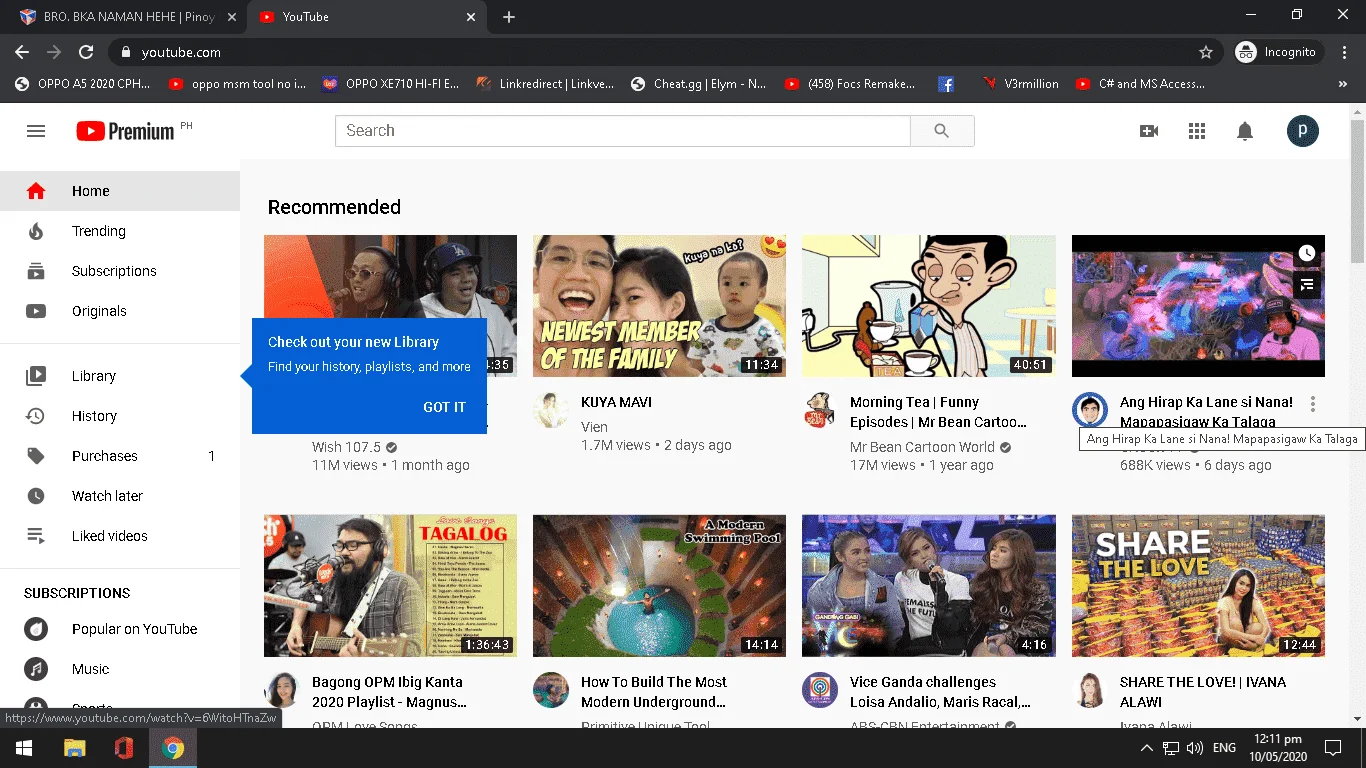The image size is (1366, 768).
Task: Open the create video camera icon
Action: 1149,131
